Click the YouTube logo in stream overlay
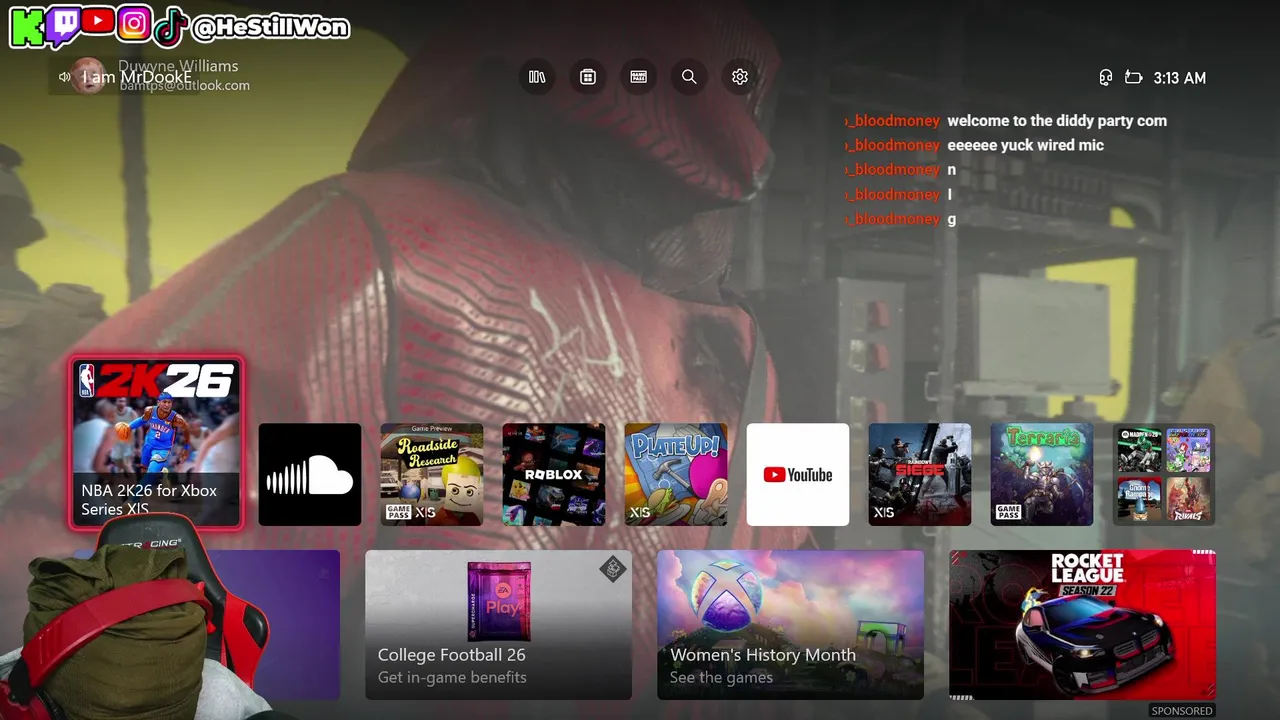1280x720 pixels. [98, 20]
